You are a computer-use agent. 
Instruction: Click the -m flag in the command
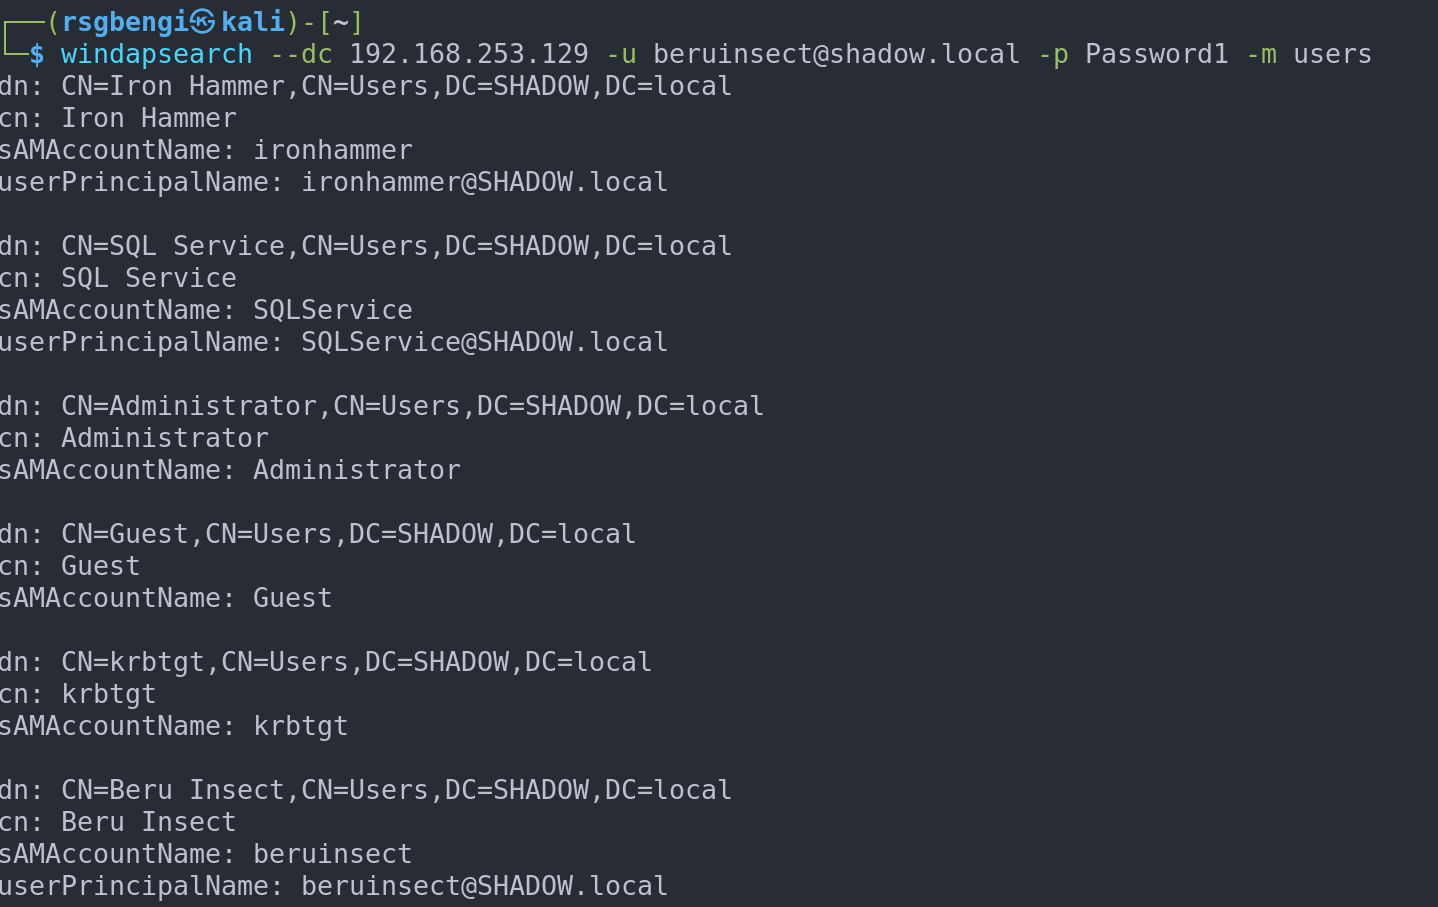(1261, 54)
